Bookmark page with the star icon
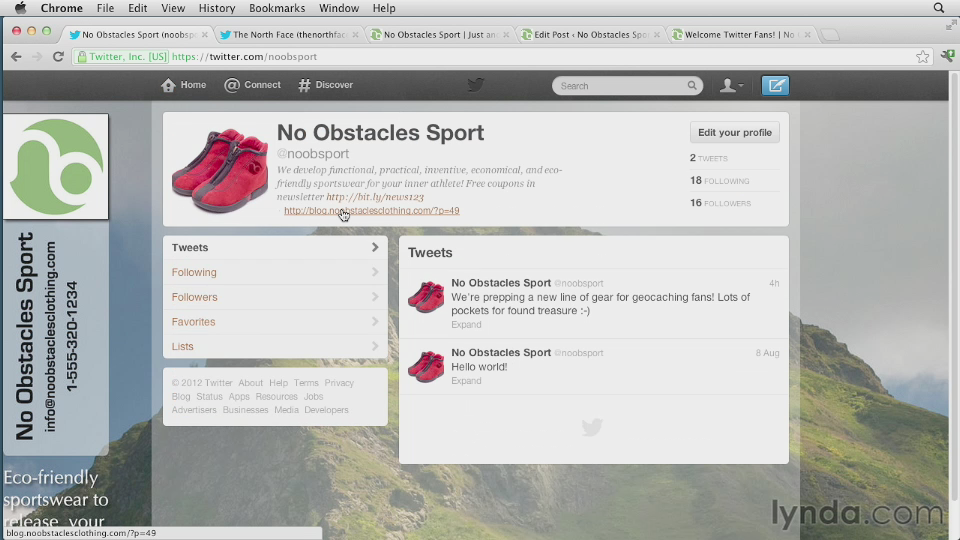This screenshot has width=960, height=540. (x=922, y=57)
